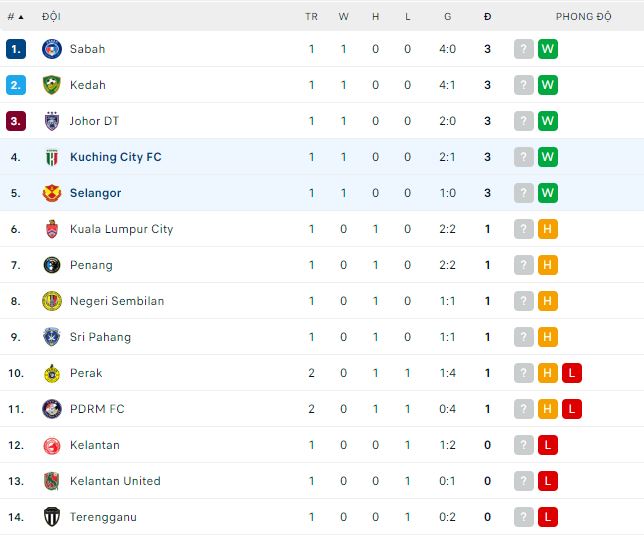Click the Perak team crest icon

(52, 373)
